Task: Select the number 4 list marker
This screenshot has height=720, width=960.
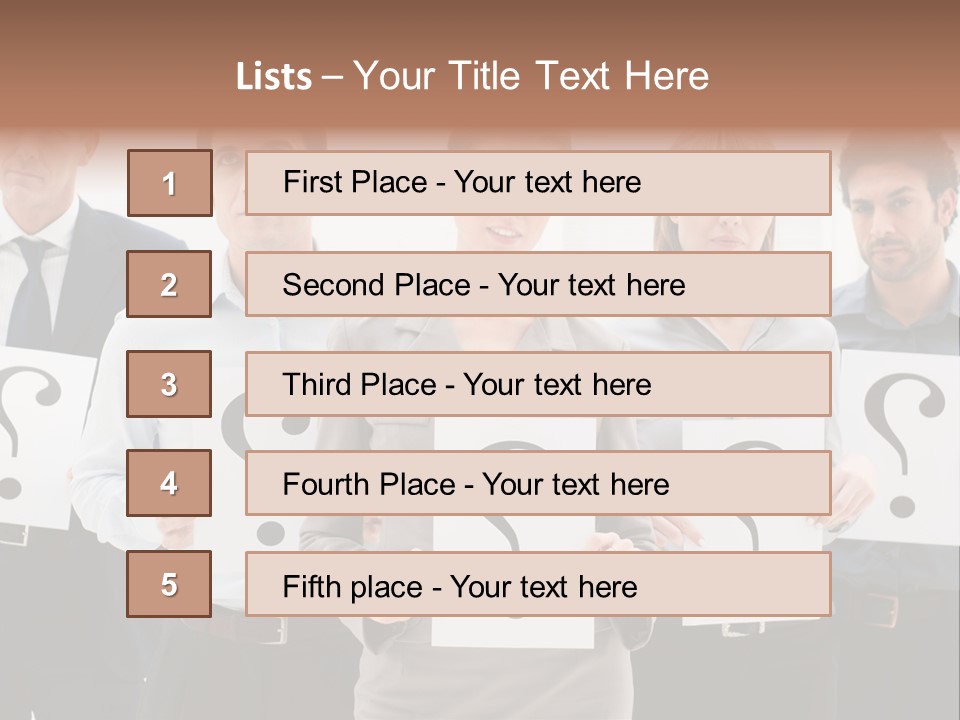Action: [169, 484]
